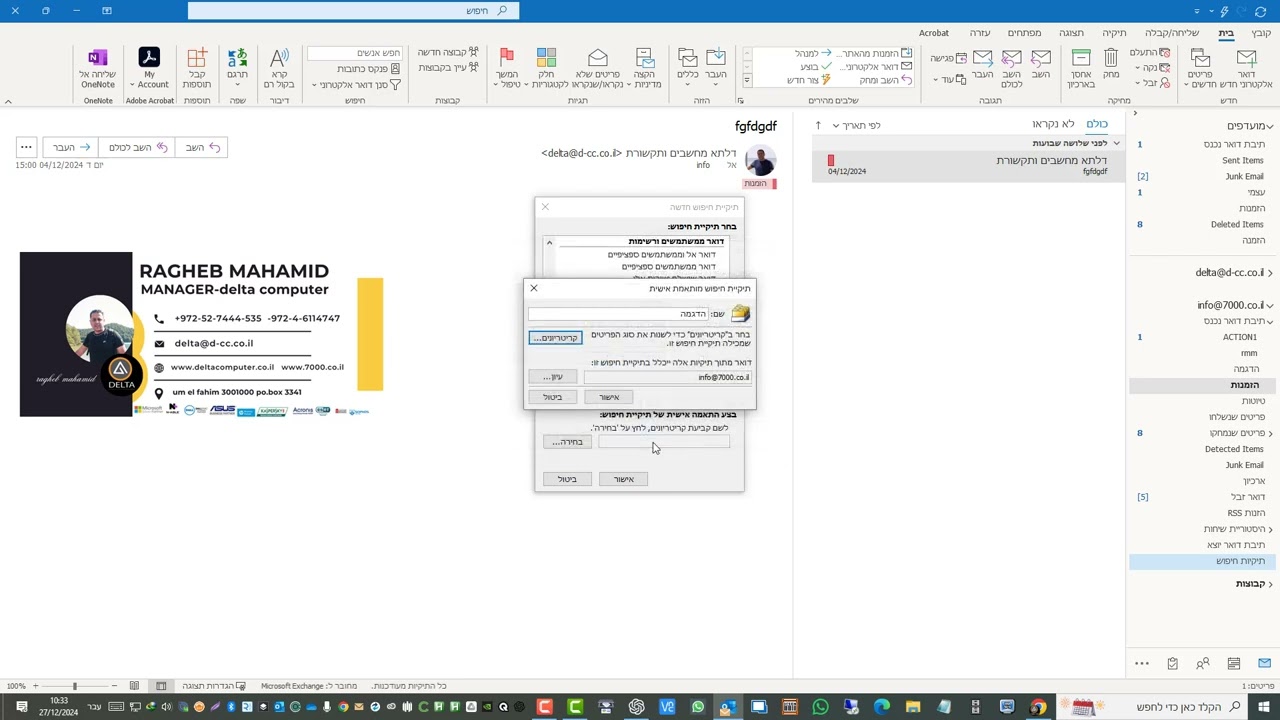Cancel the custom search folder dialog
The height and width of the screenshot is (720, 1280).
pyautogui.click(x=553, y=397)
